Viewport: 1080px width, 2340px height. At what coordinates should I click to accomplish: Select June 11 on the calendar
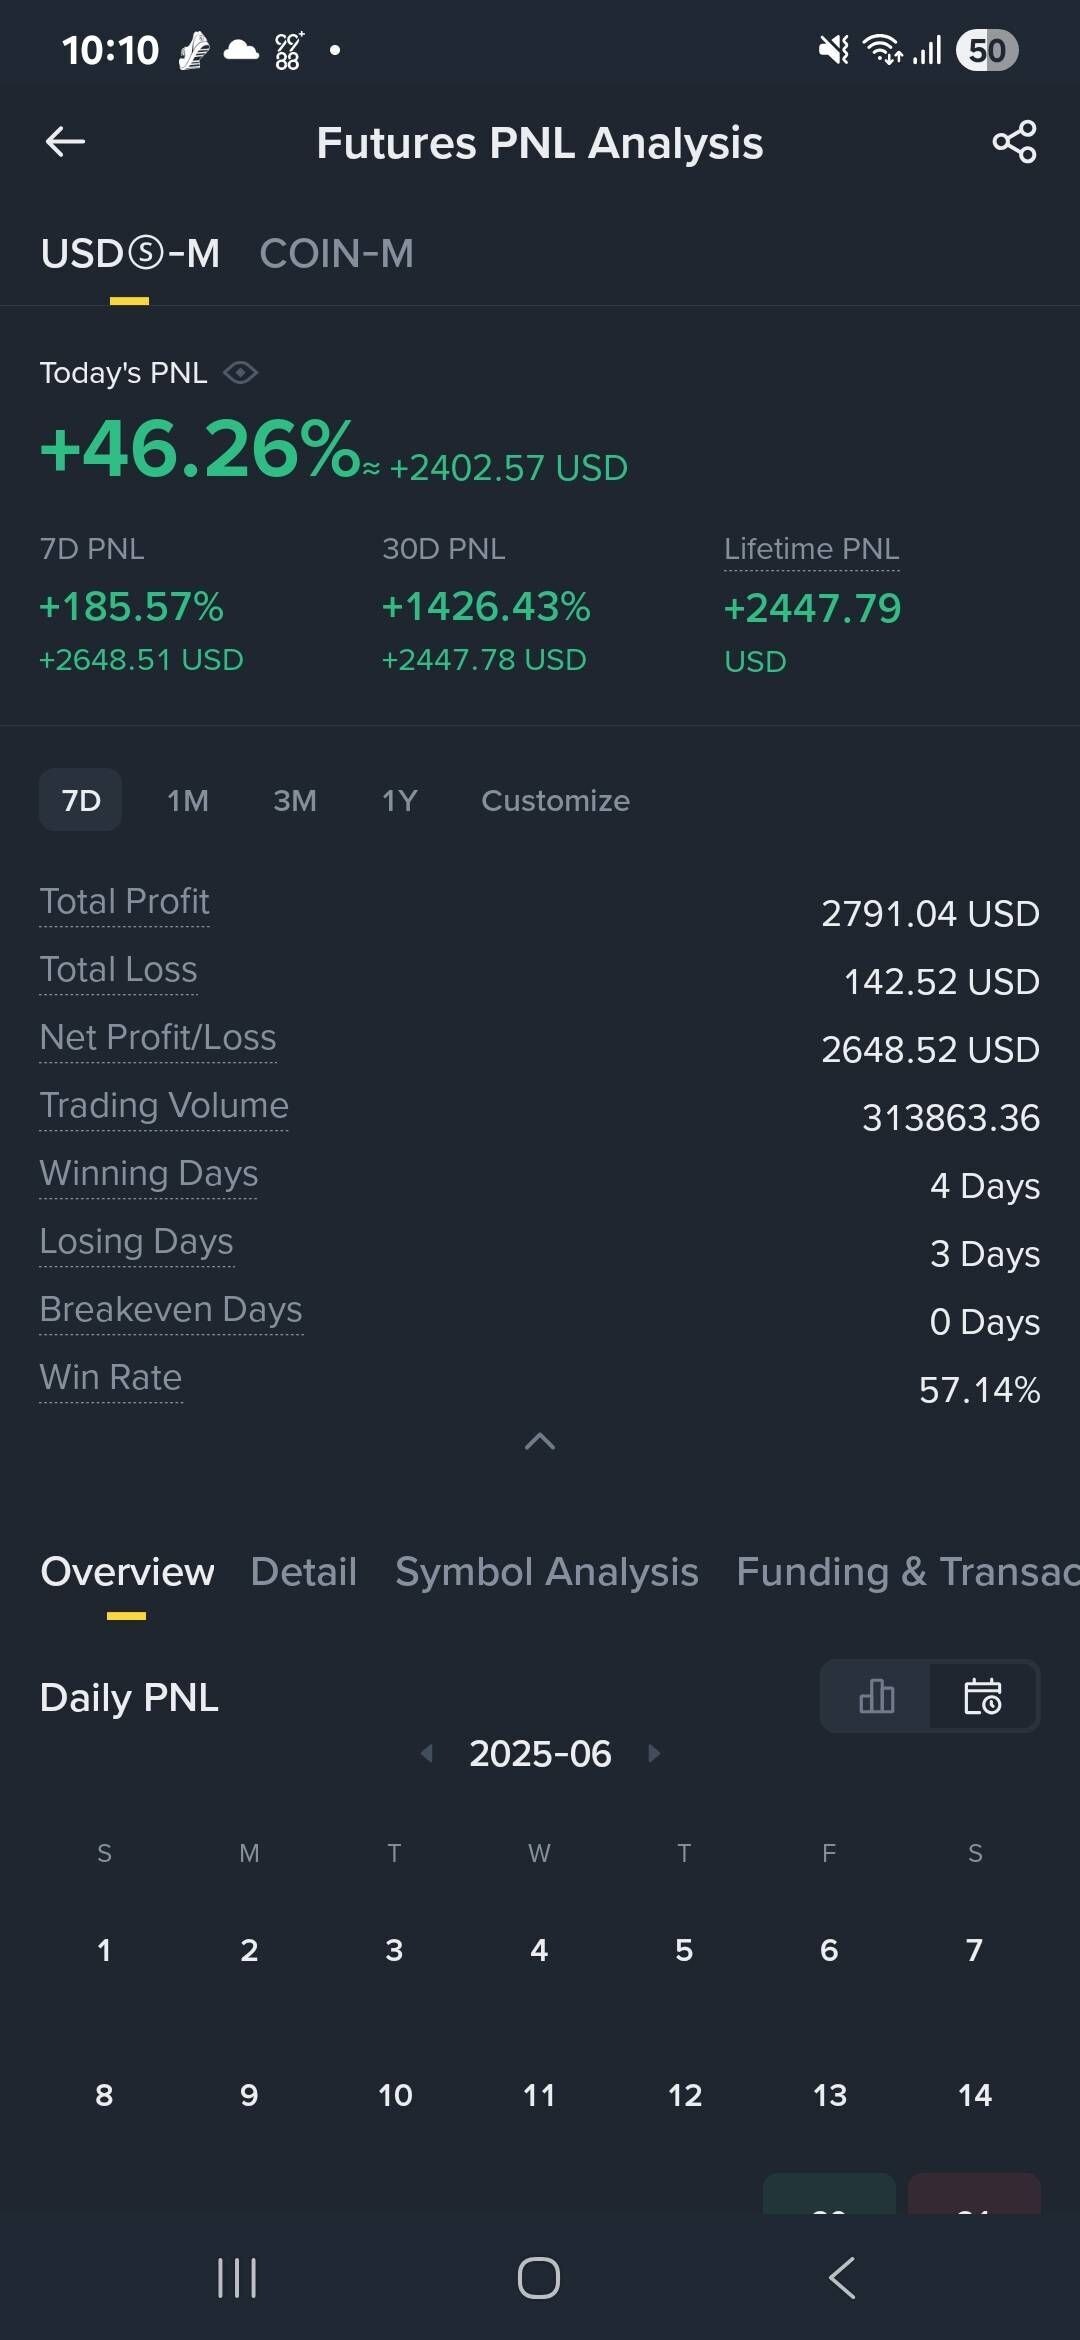(x=539, y=2095)
